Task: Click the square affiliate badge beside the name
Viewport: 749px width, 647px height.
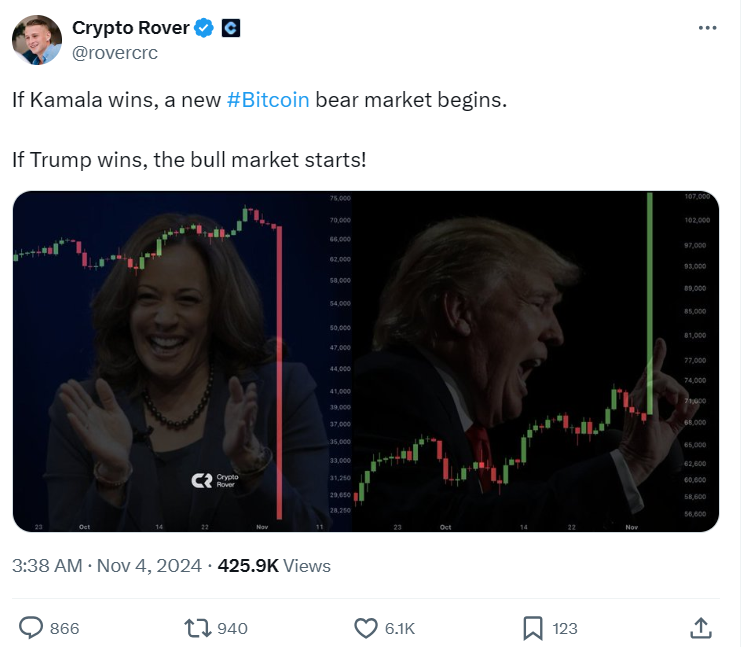Action: (x=230, y=28)
